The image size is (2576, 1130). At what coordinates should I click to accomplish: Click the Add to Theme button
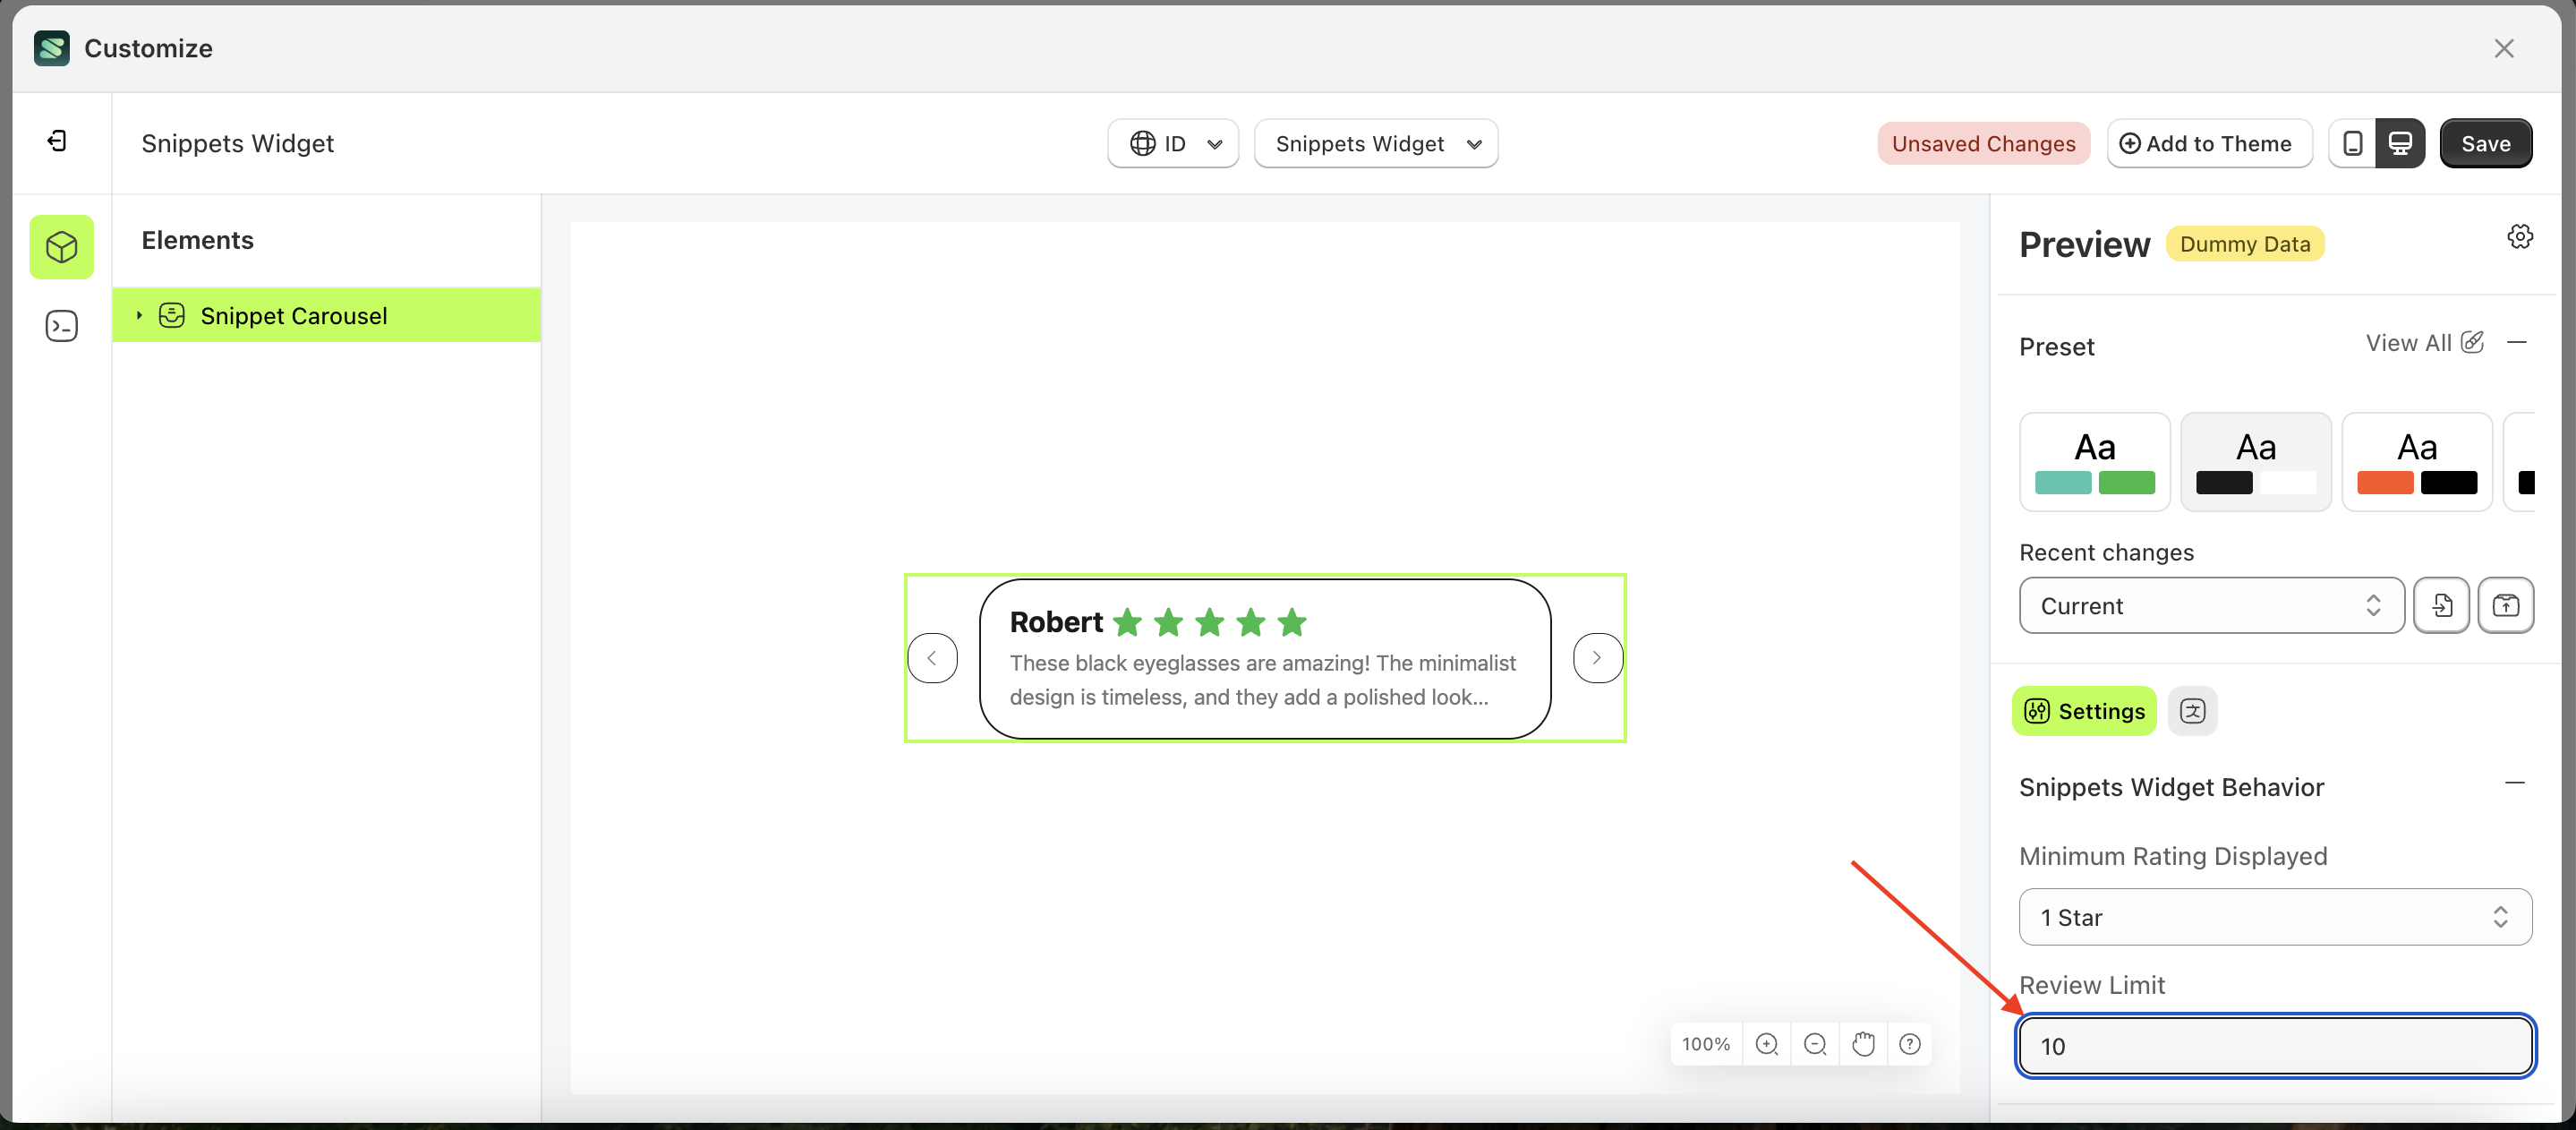[2209, 143]
